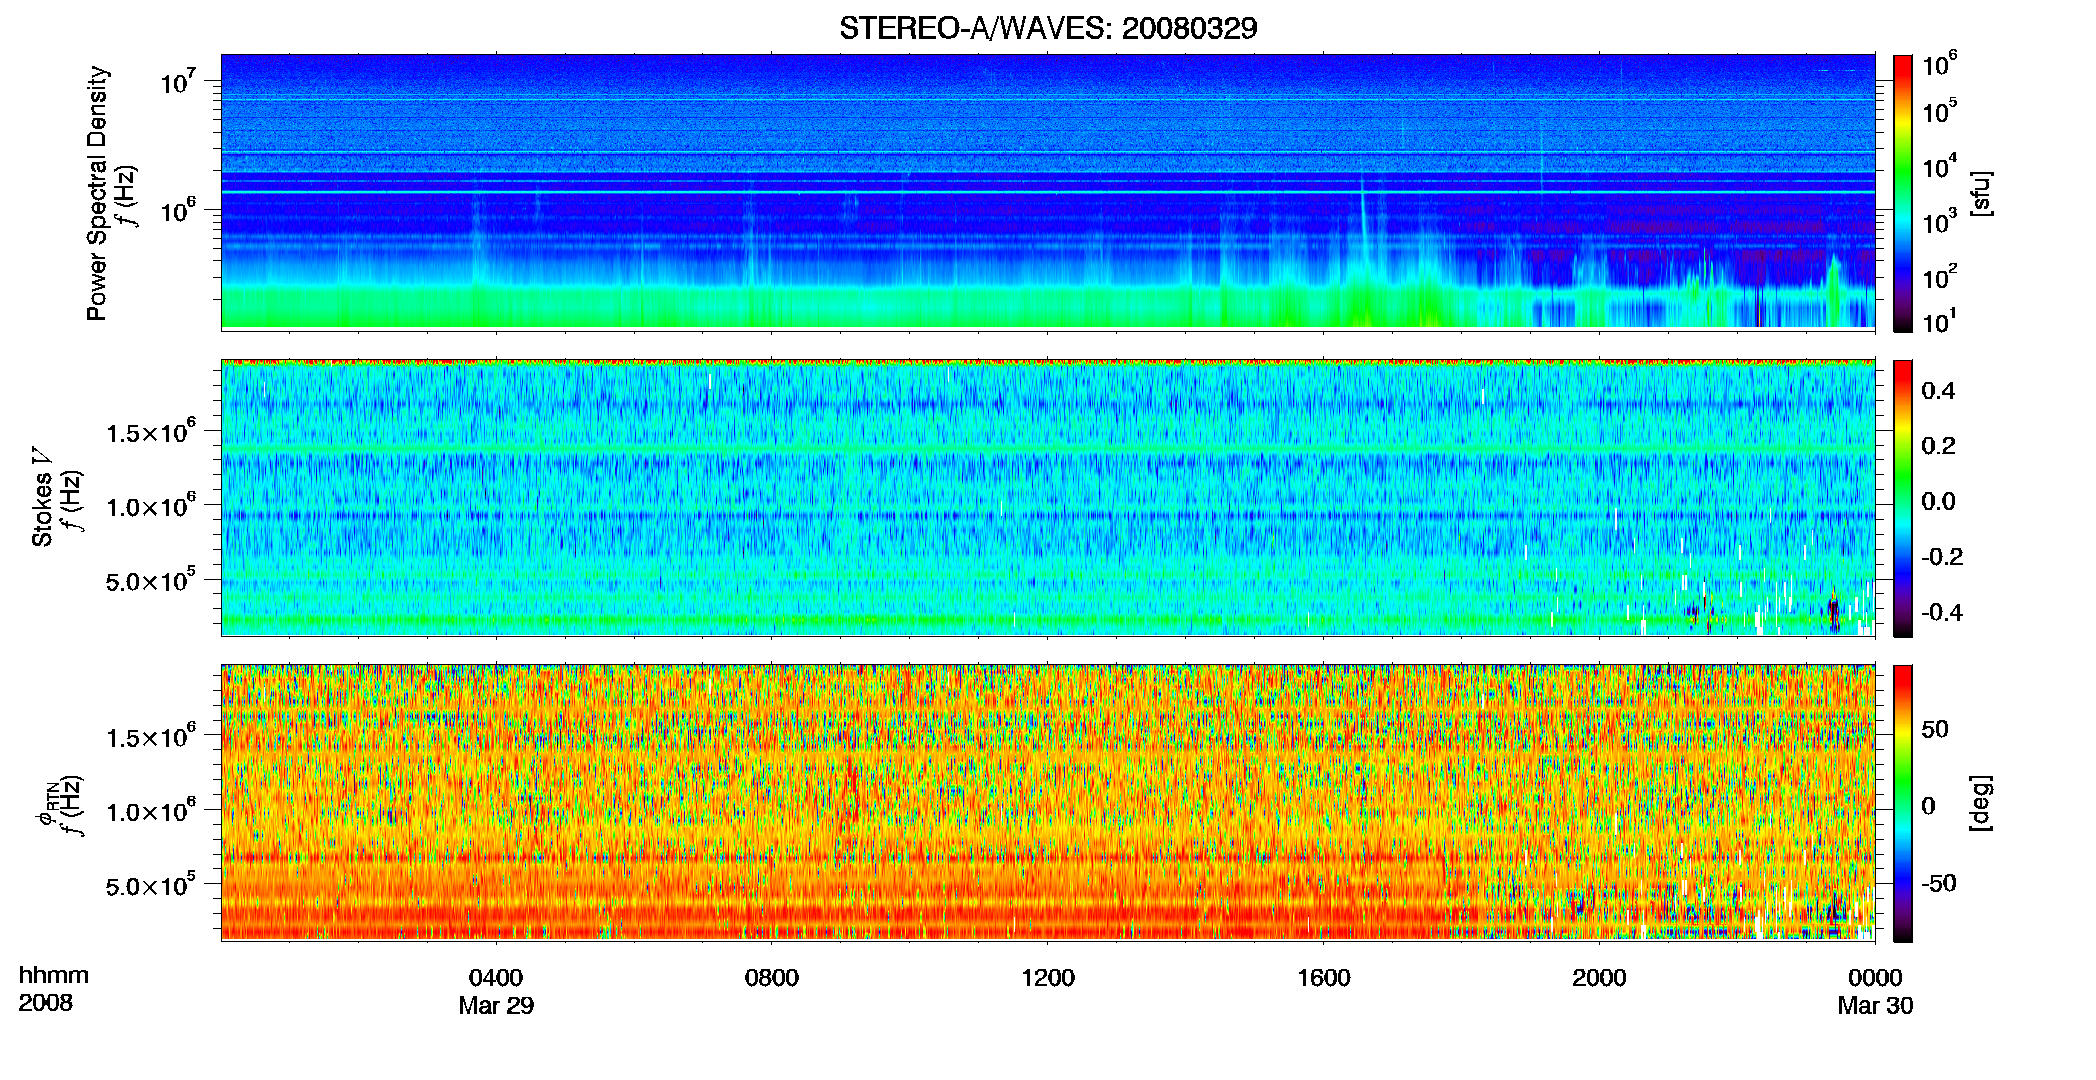Click the power spectral density colorbar
The width and height of the screenshot is (2096, 1080).
click(x=1903, y=193)
